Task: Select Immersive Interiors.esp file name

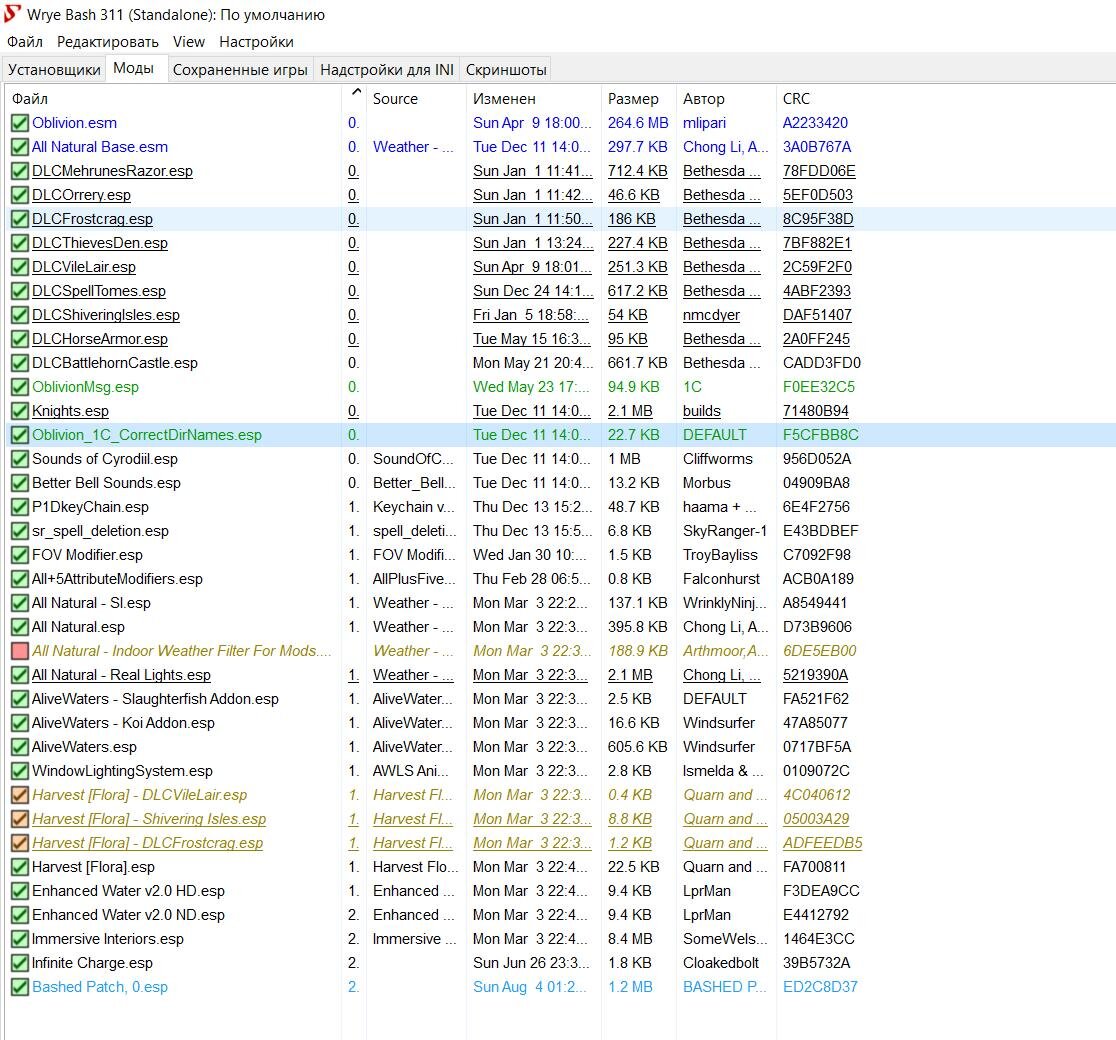Action: click(107, 939)
